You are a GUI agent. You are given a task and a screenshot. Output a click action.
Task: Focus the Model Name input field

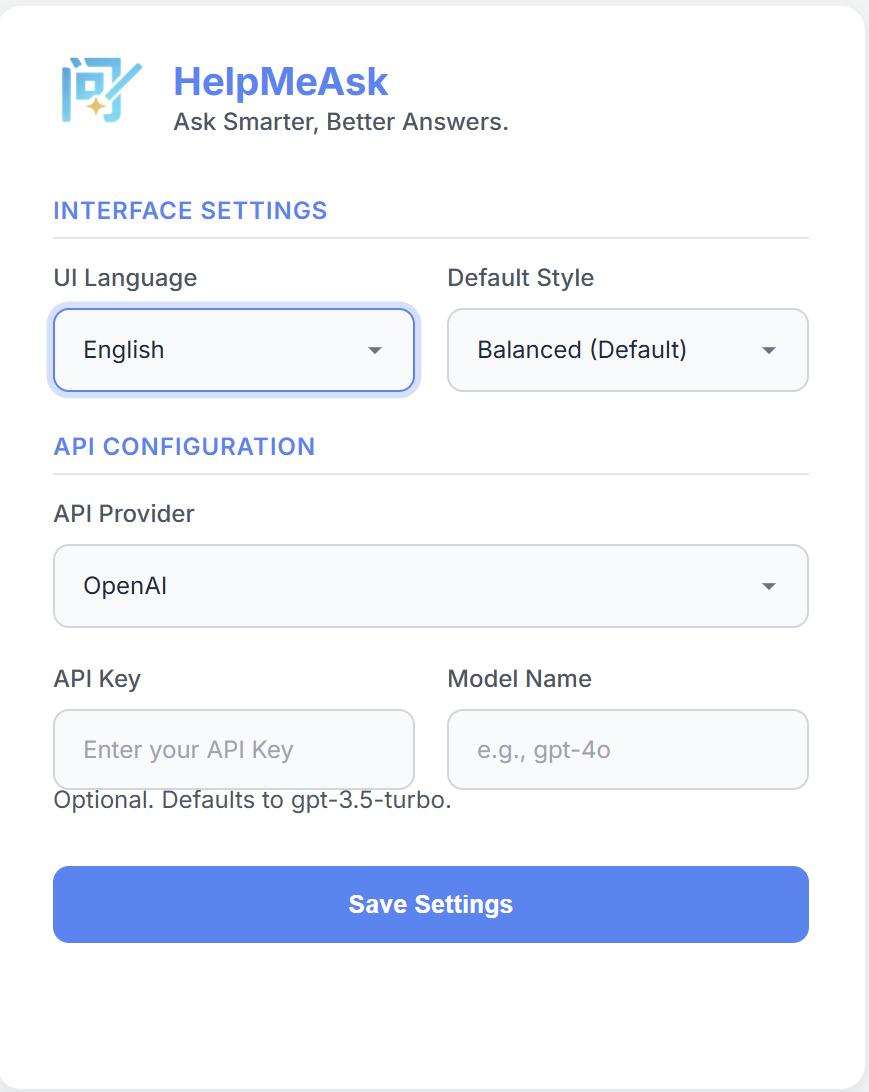tap(627, 749)
